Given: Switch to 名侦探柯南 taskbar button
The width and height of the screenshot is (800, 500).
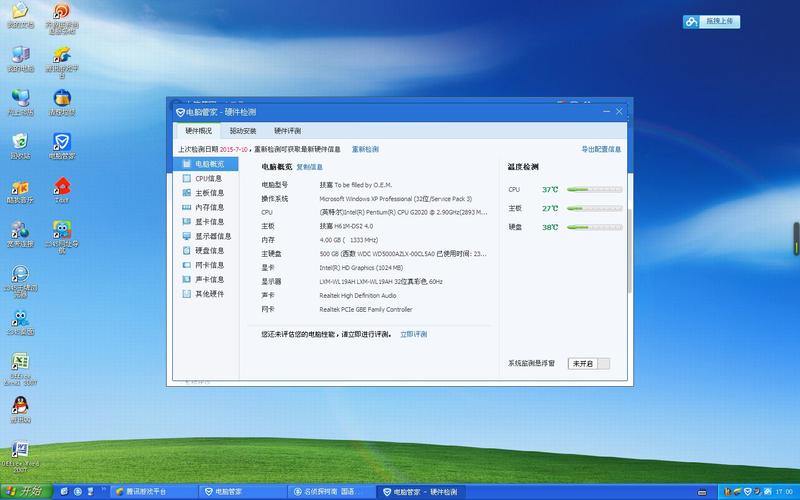Looking at the screenshot, I should tap(331, 492).
